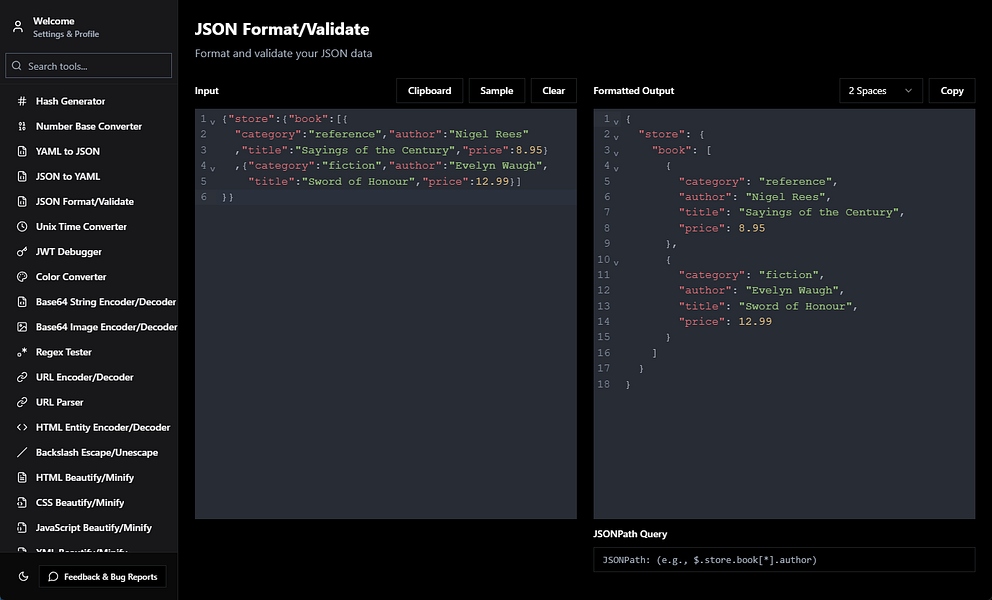Click the Sample button
Viewport: 992px width, 600px height.
pos(497,91)
